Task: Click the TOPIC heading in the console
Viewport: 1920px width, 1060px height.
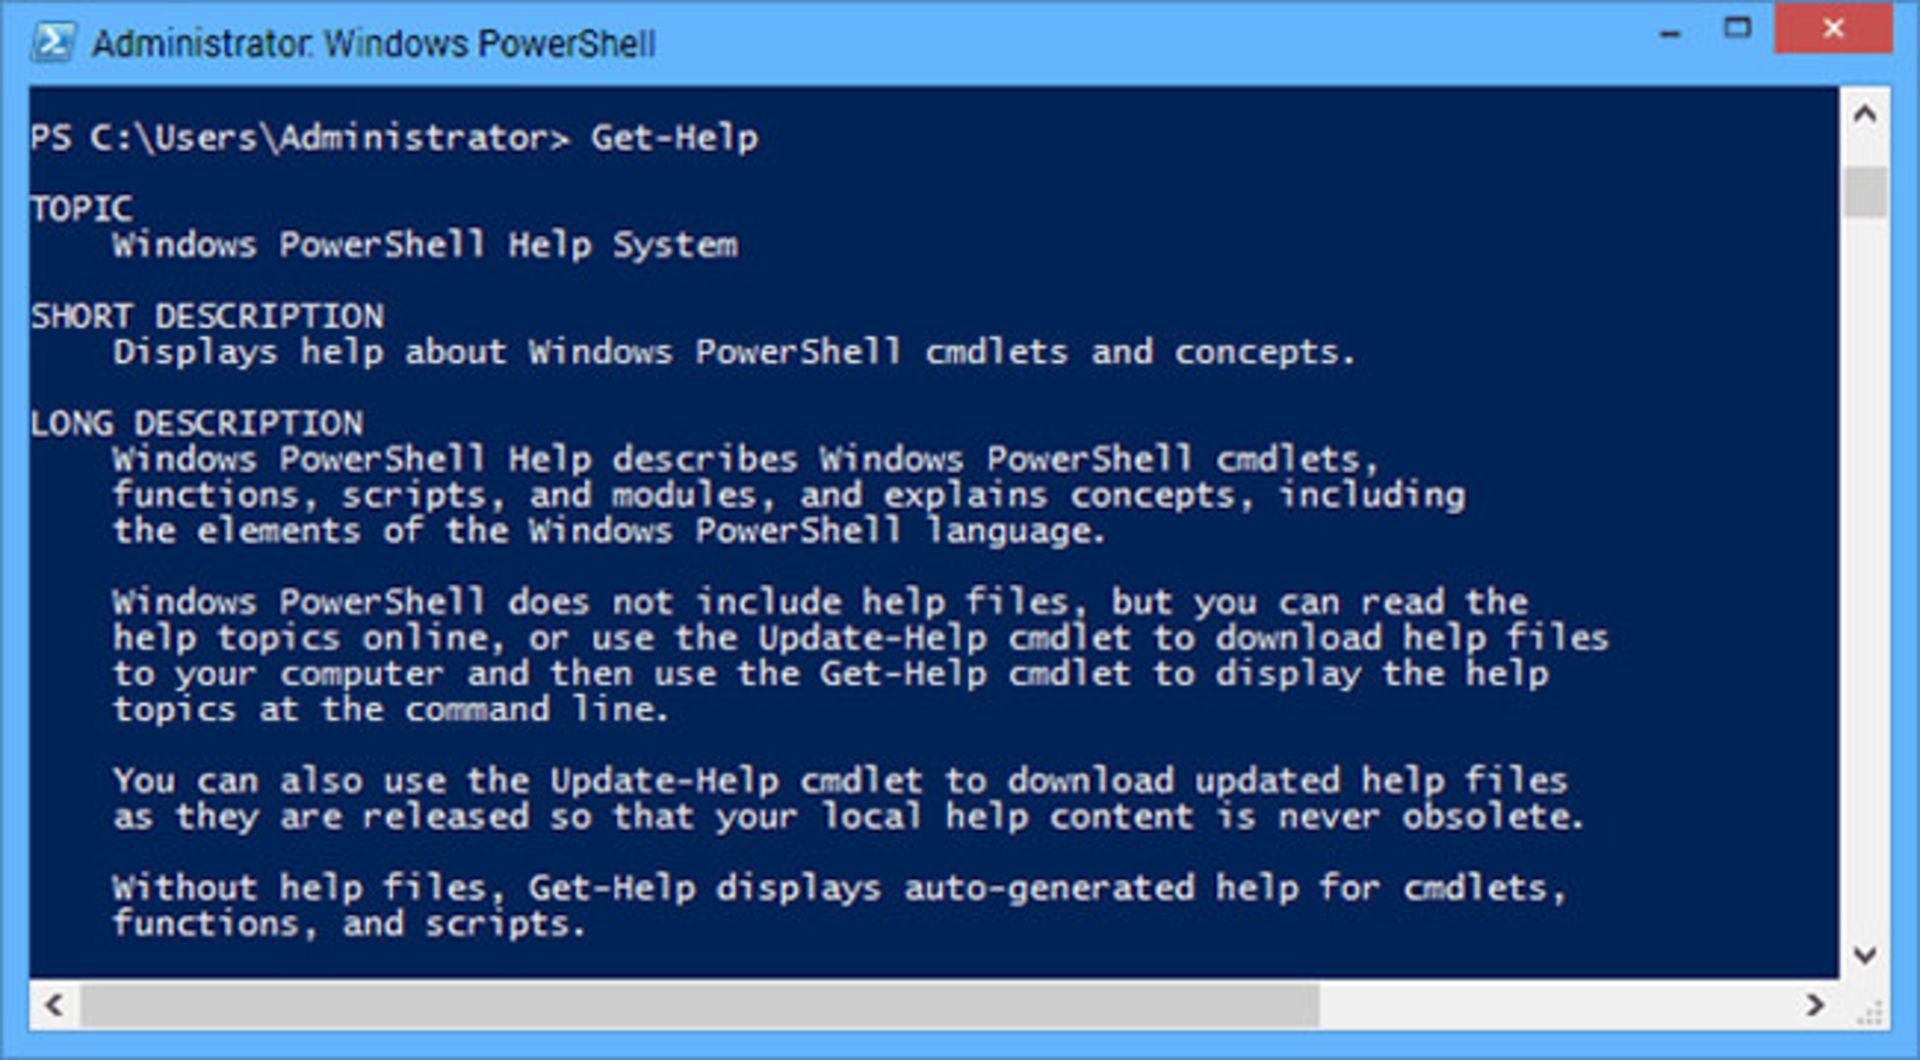Action: [x=81, y=209]
